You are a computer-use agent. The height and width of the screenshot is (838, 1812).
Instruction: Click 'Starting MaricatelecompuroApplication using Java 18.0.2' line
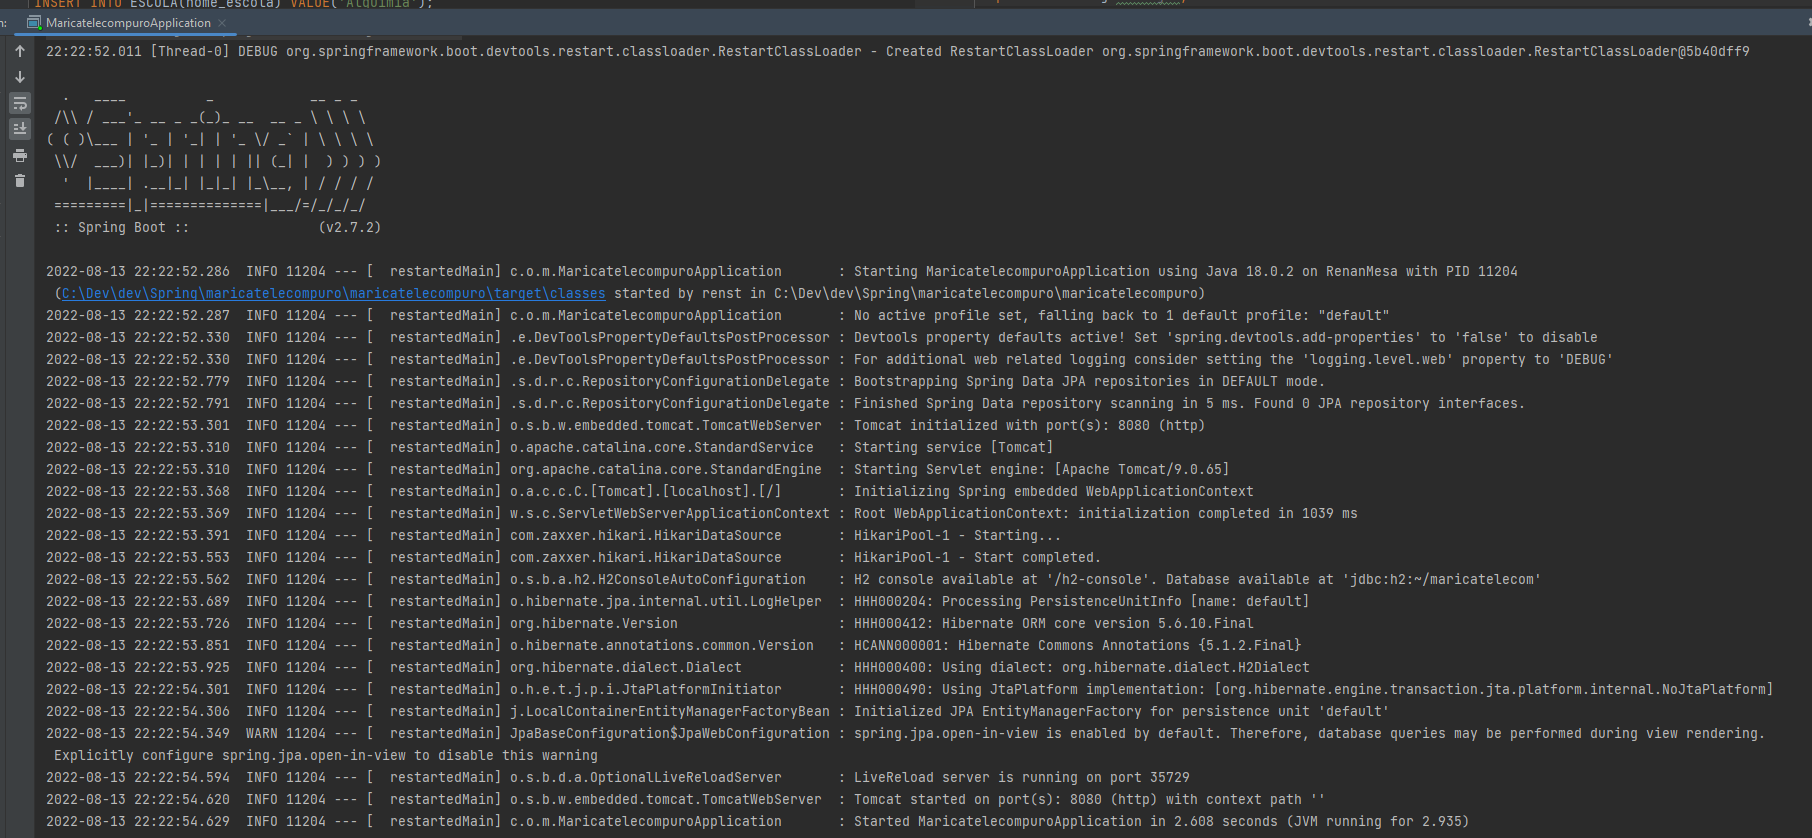[x=1186, y=272]
